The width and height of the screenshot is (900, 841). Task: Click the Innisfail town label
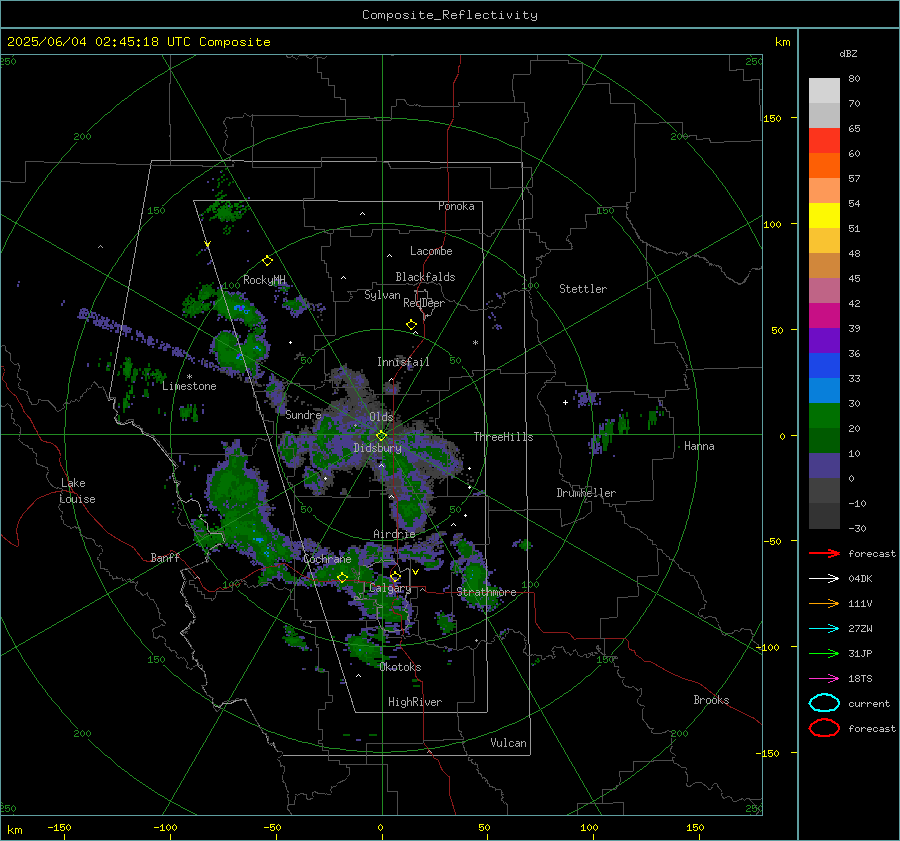coord(403,362)
